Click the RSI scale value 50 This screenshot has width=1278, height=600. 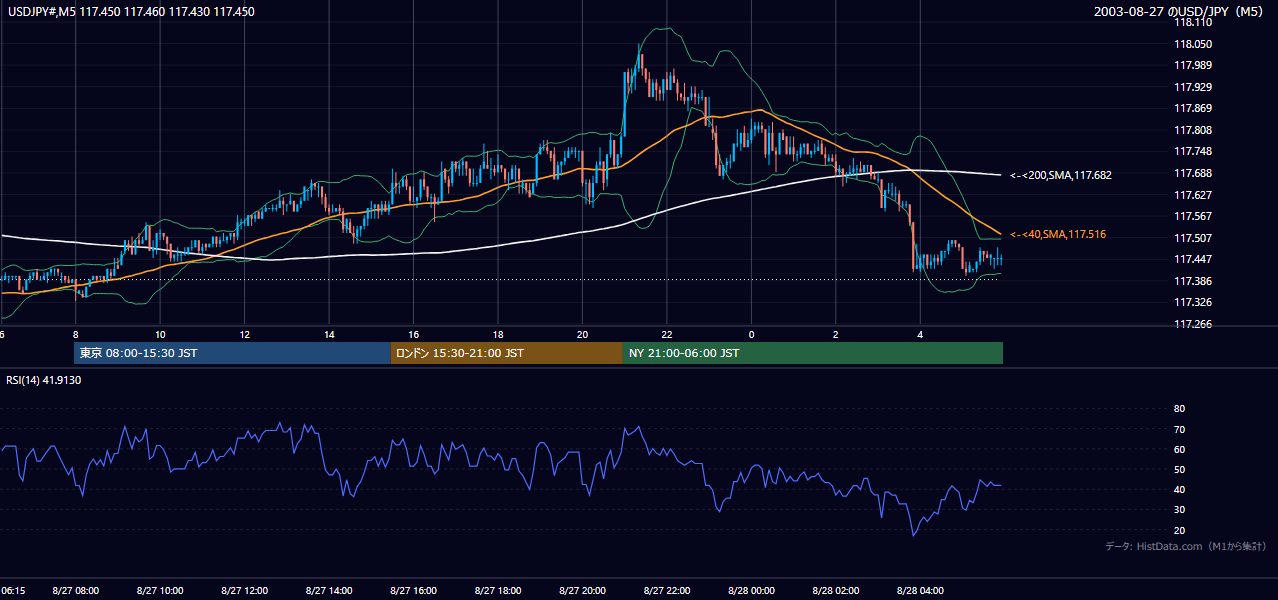1179,469
